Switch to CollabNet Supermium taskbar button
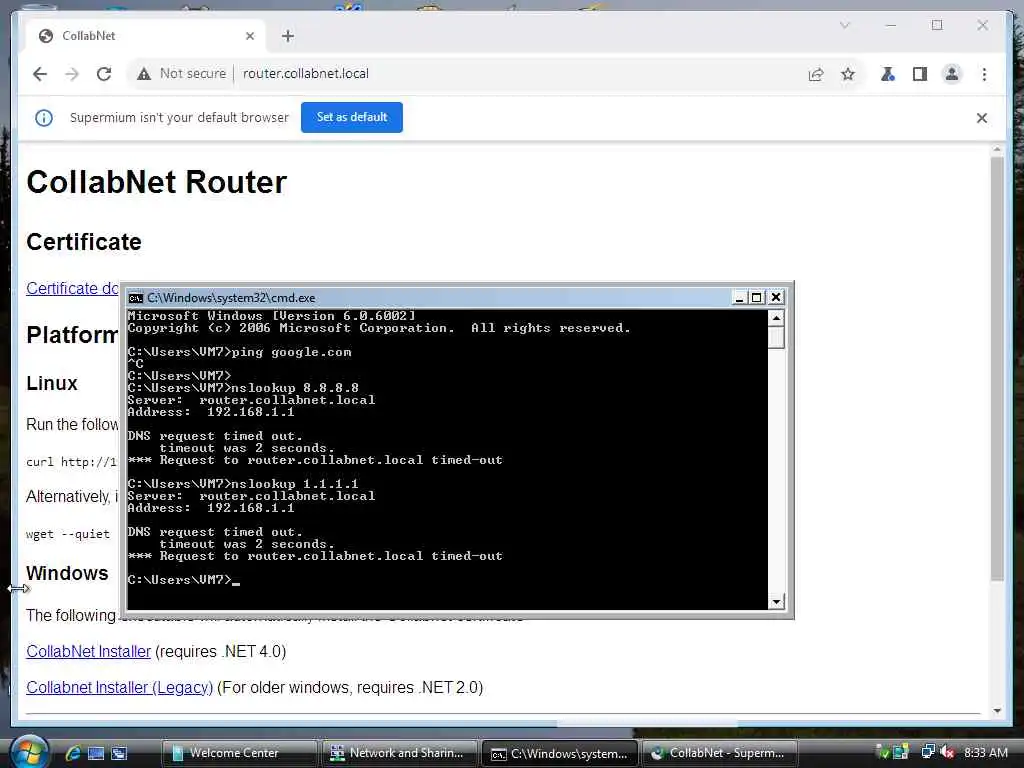This screenshot has width=1024, height=768. point(720,753)
